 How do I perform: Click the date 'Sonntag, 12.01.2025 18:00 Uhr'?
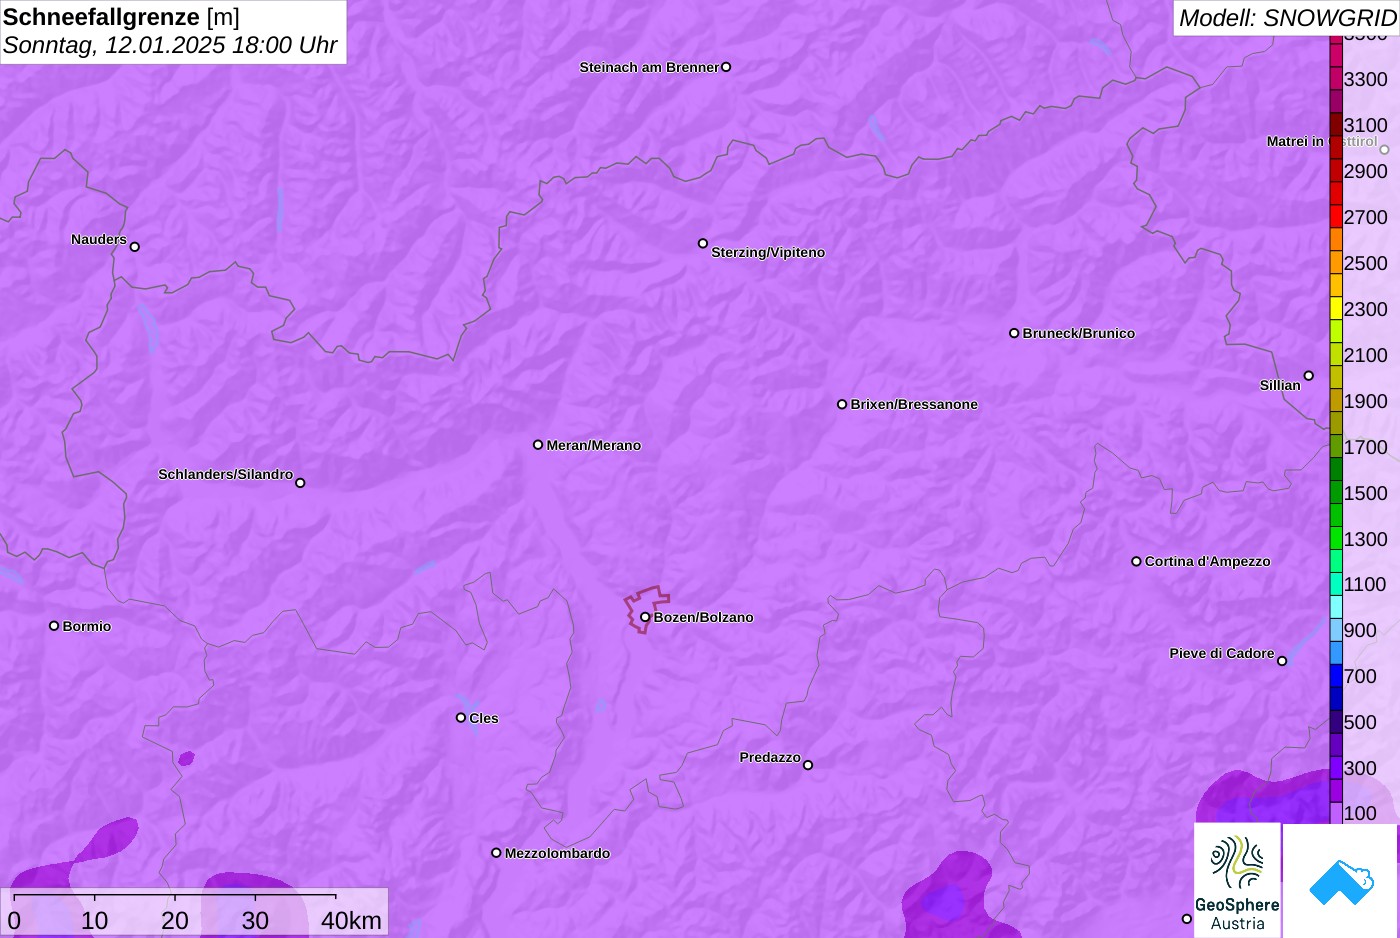click(x=170, y=45)
